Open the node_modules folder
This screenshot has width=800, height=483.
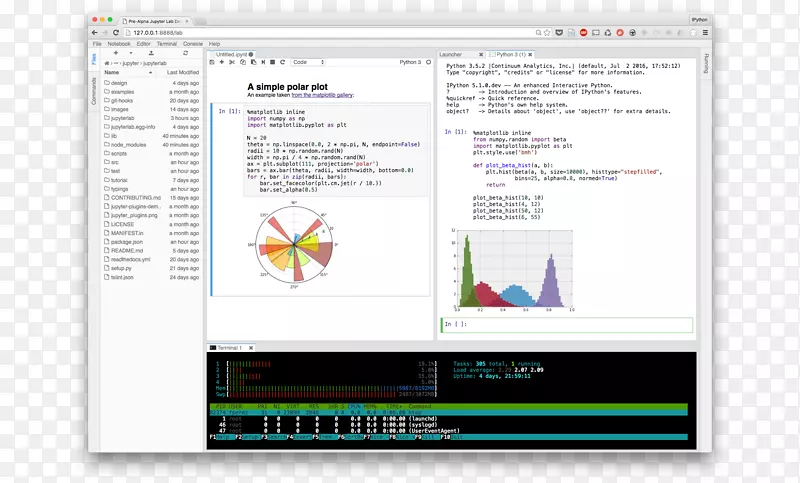click(152, 145)
